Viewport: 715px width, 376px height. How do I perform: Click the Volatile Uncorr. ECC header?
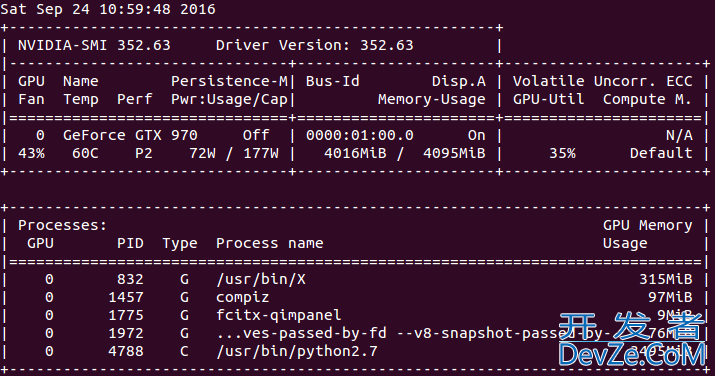pyautogui.click(x=602, y=81)
